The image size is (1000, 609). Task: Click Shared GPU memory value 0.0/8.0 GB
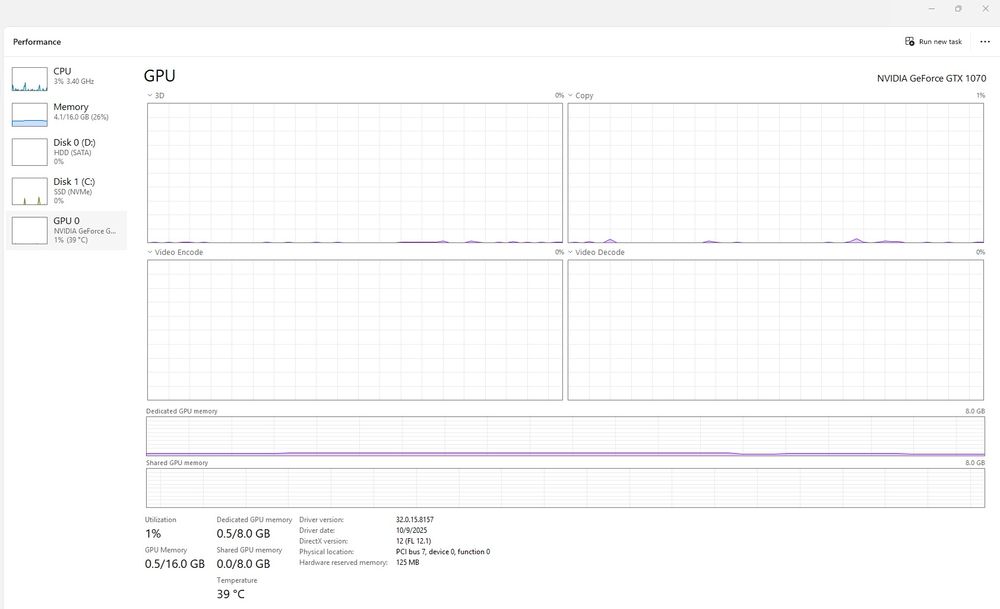(x=243, y=564)
